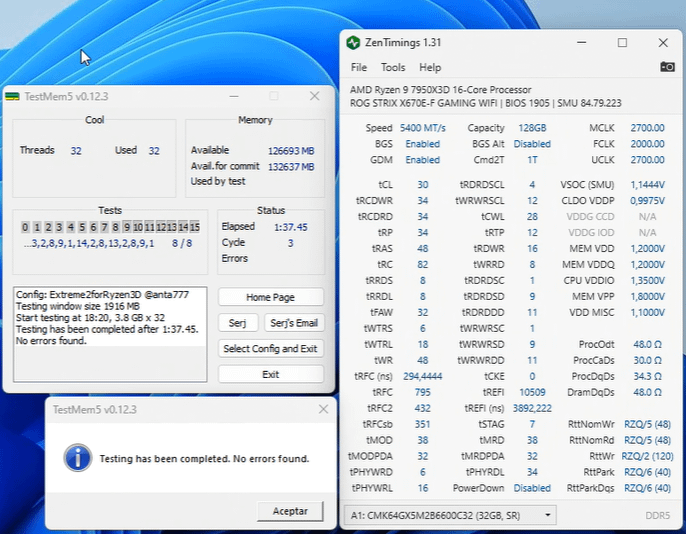Click the Home Page button in TestMem5
The height and width of the screenshot is (534, 686).
271,297
